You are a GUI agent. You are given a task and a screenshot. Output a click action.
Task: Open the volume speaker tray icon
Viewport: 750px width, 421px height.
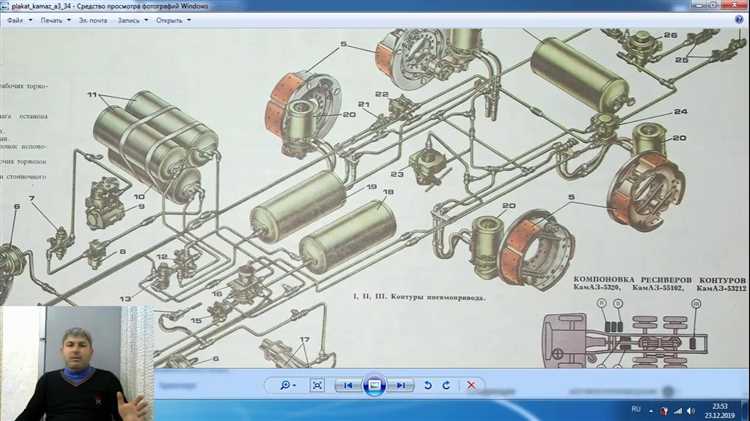point(691,410)
